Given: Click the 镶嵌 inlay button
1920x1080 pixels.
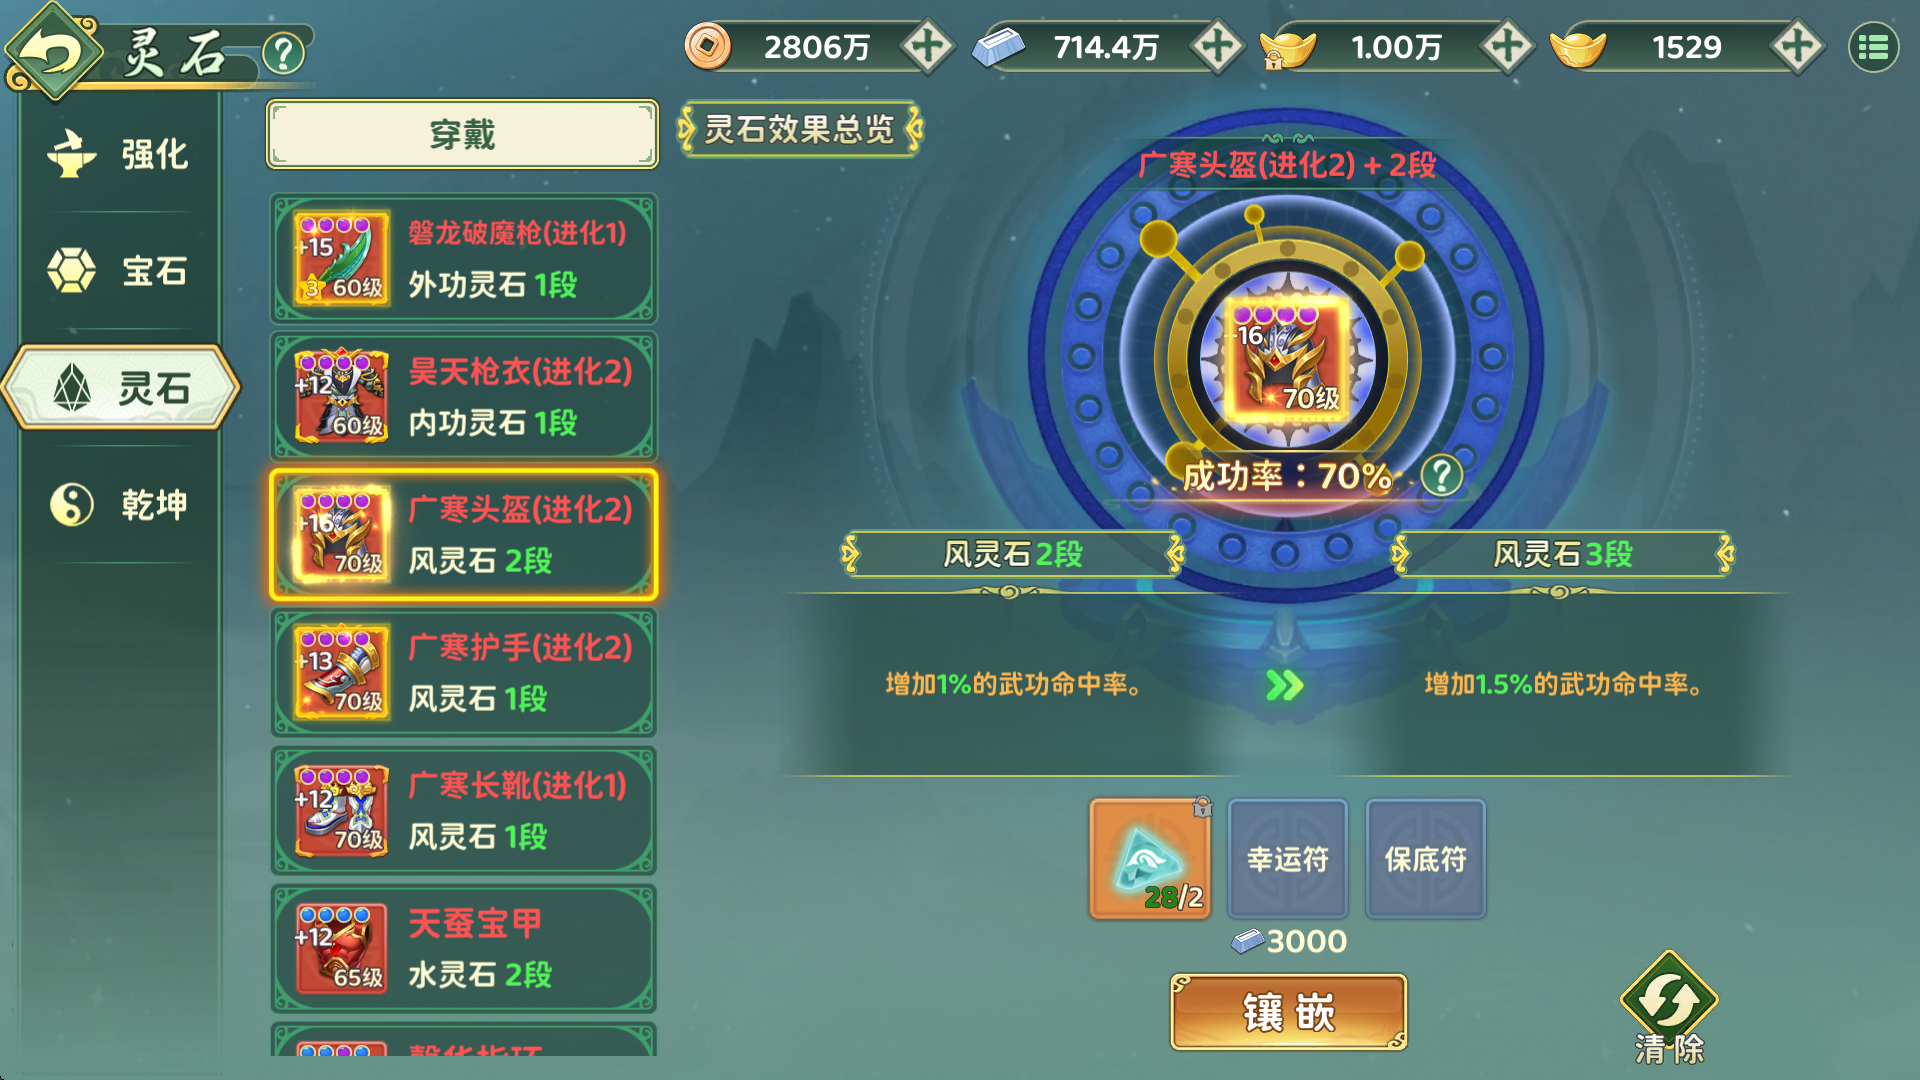Looking at the screenshot, I should (x=1288, y=1012).
